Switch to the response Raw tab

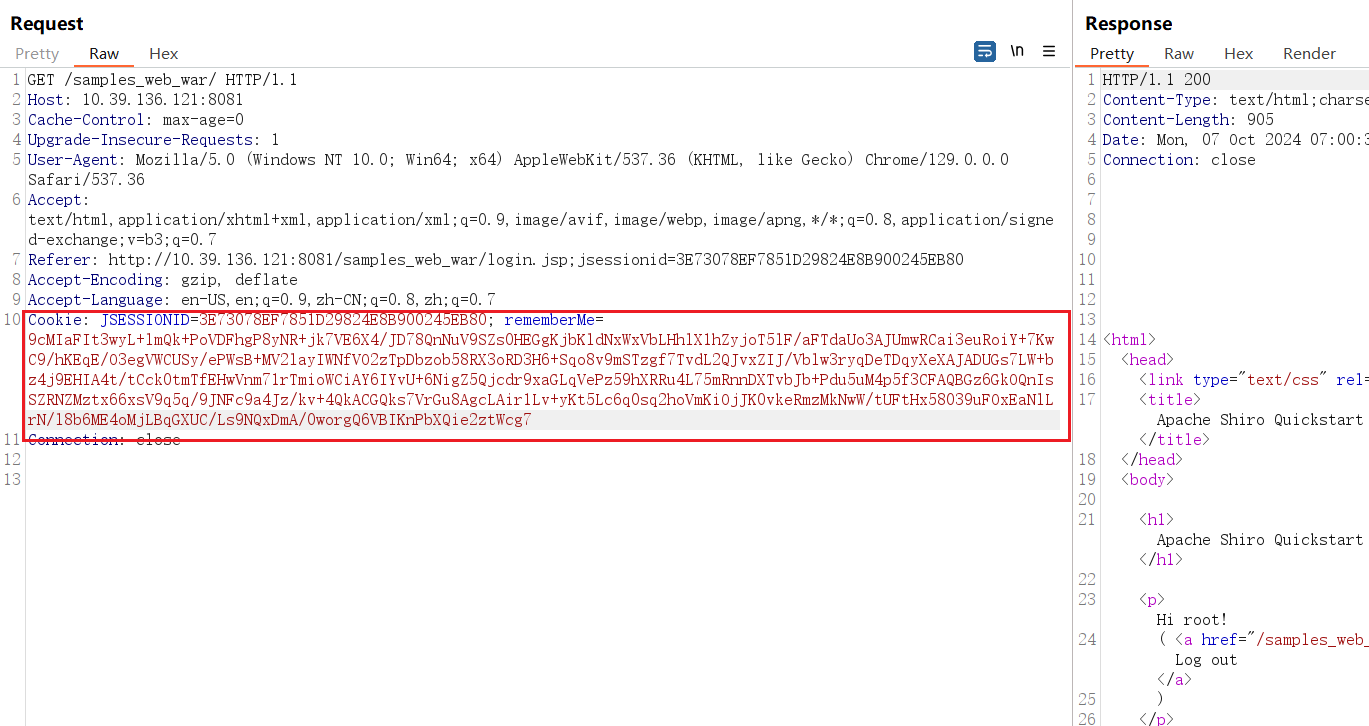click(x=1178, y=53)
